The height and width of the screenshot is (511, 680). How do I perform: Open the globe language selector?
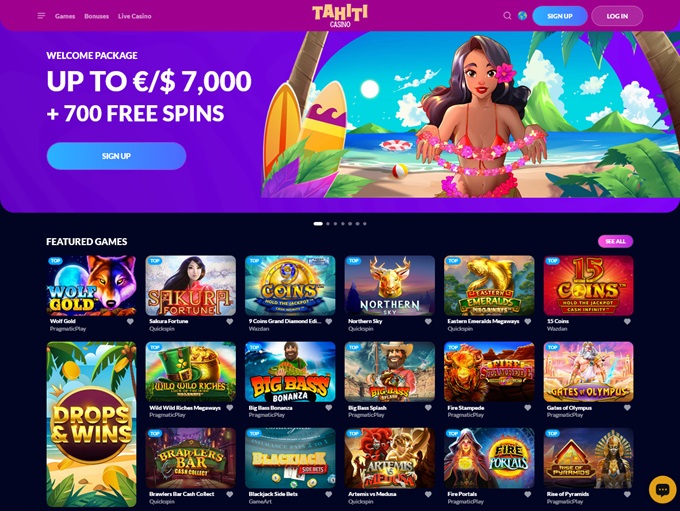tap(523, 16)
